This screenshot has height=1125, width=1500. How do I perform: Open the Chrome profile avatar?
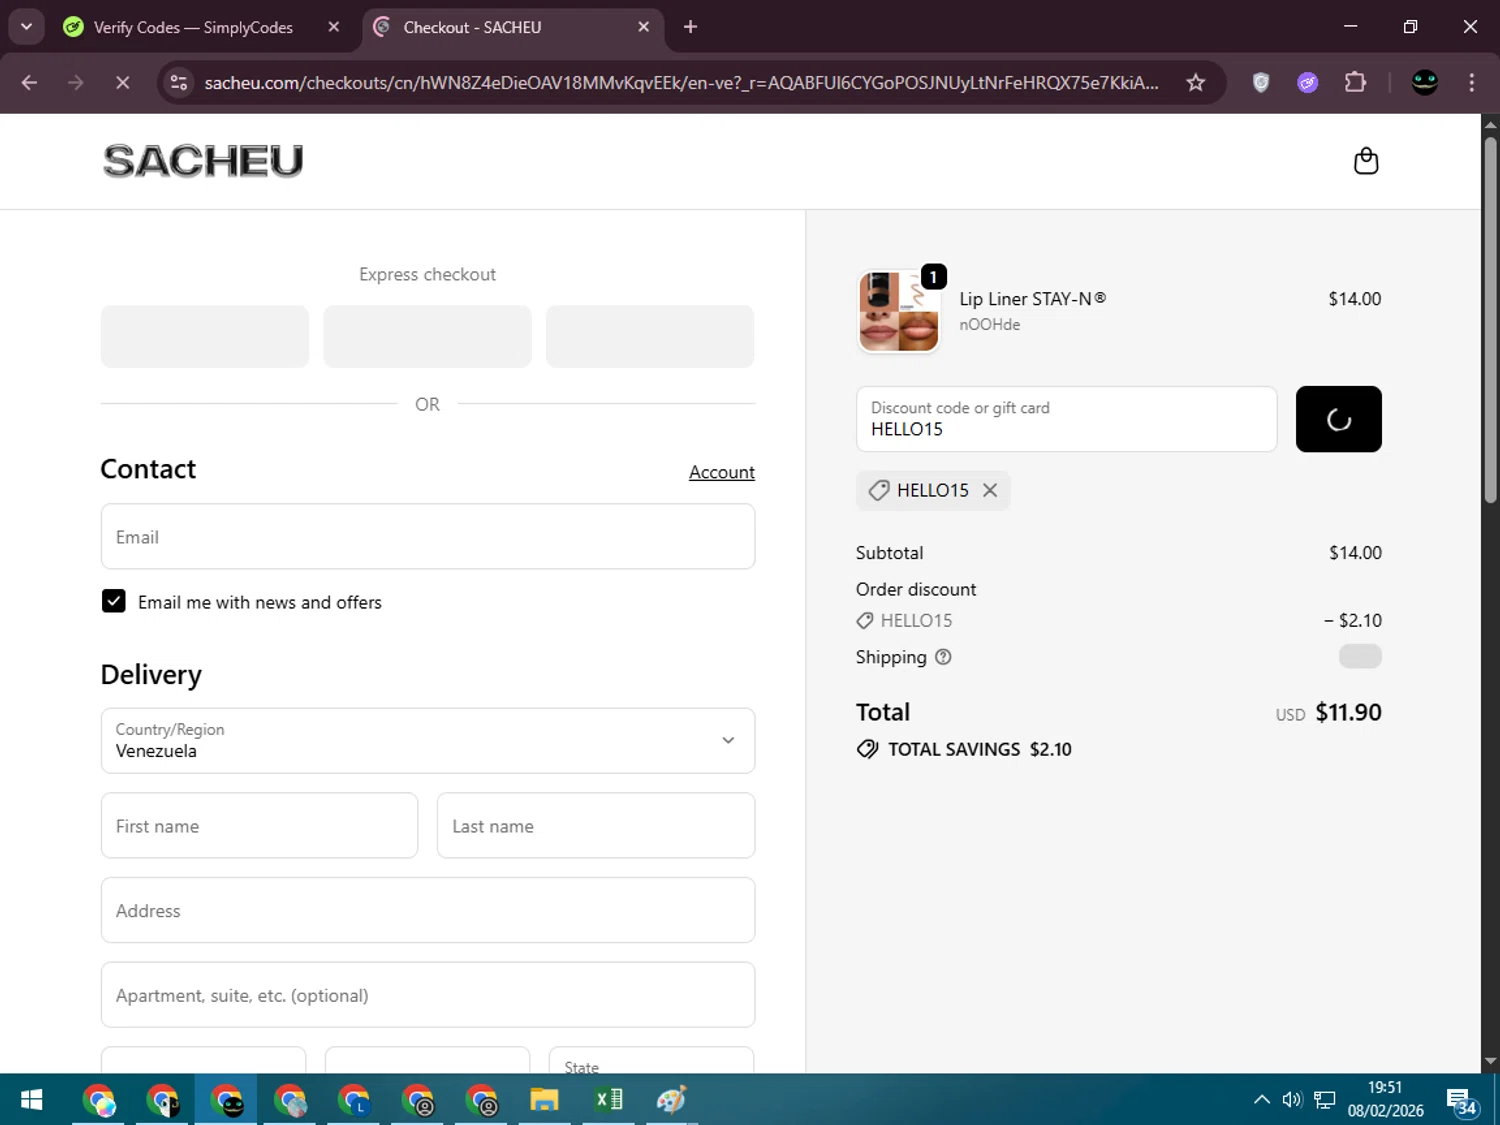pyautogui.click(x=1425, y=83)
